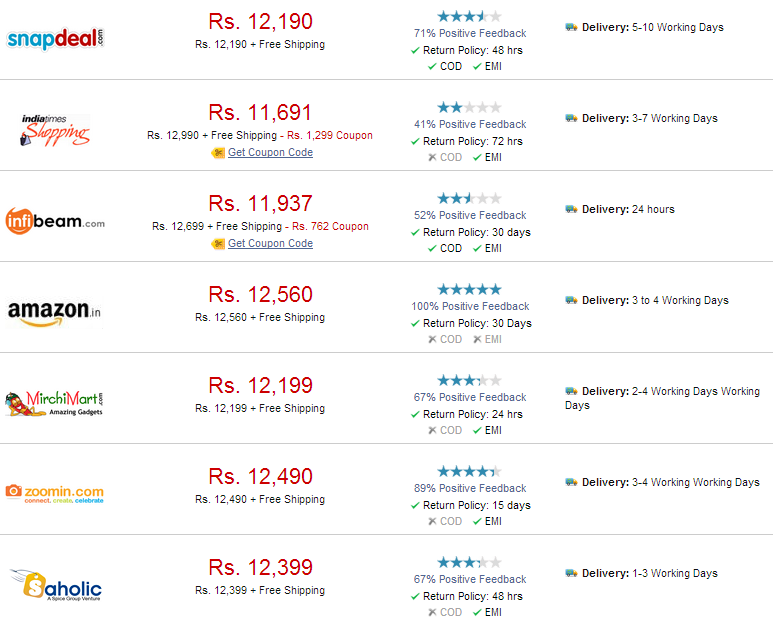773x624 pixels.
Task: Click the coupon scissors icon for Infibeam
Action: [x=218, y=244]
